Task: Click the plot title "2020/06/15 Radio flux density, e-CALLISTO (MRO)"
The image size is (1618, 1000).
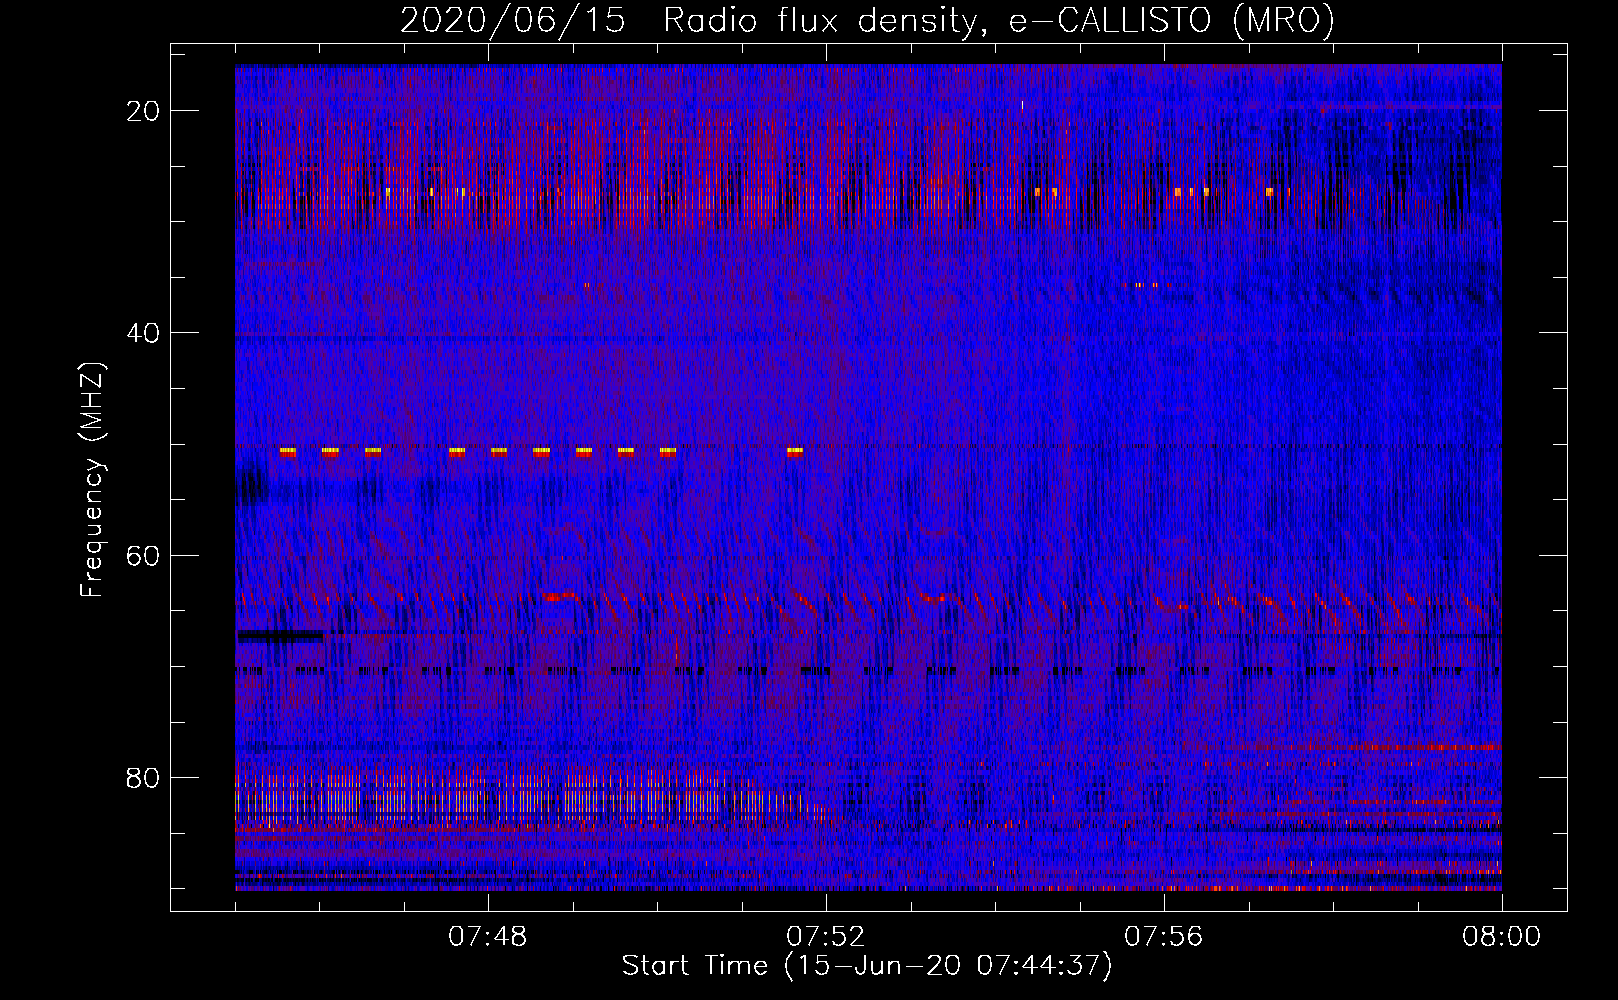Action: click(x=867, y=20)
